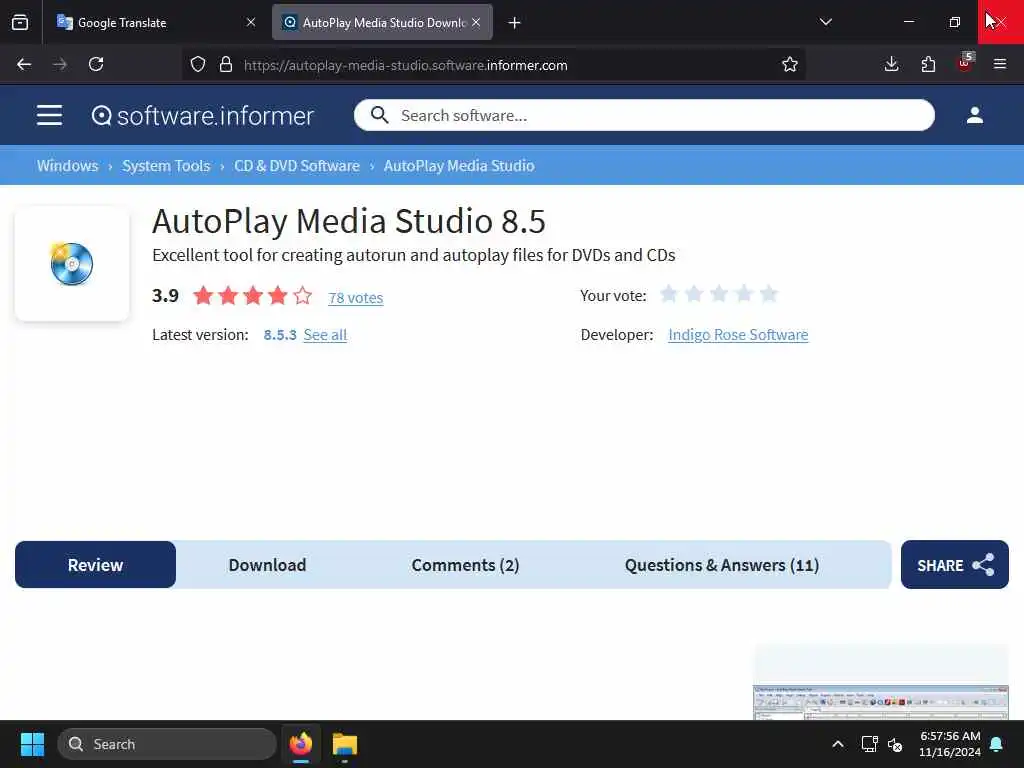
Task: Rate four stars under Your vote
Action: (744, 294)
